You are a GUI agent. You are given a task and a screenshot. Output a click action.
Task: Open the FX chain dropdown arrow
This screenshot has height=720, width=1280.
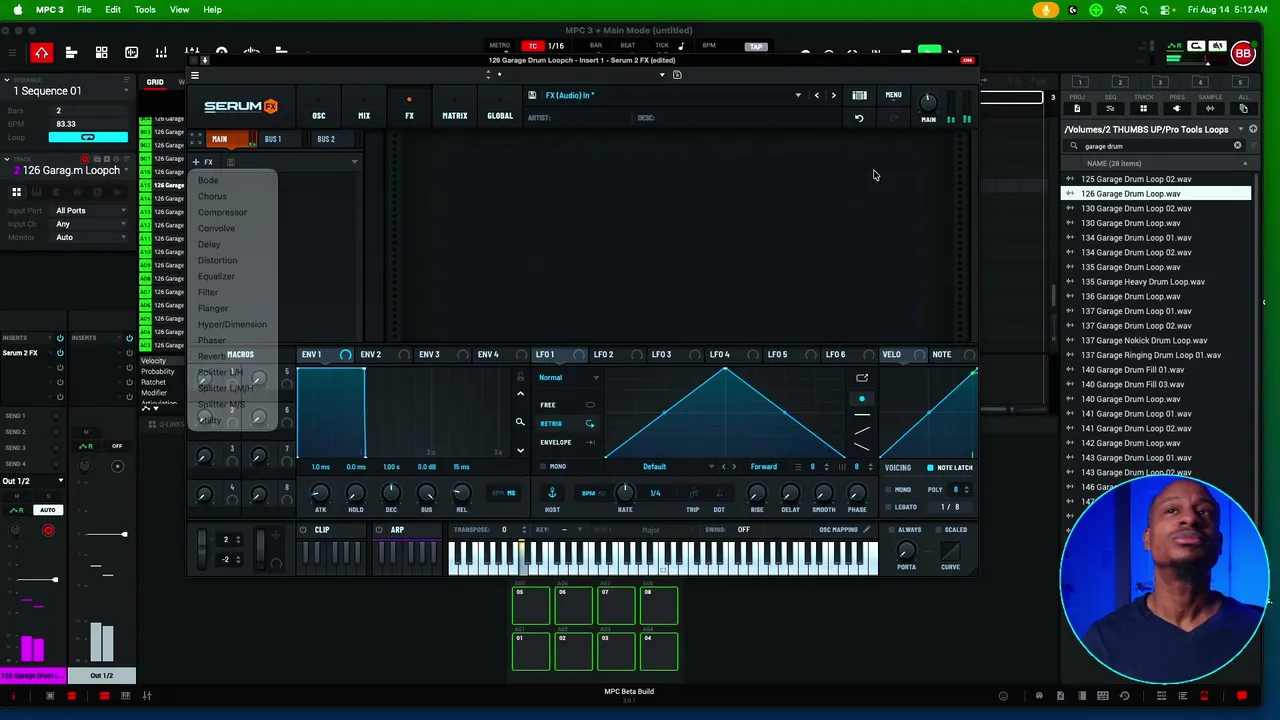coord(354,162)
